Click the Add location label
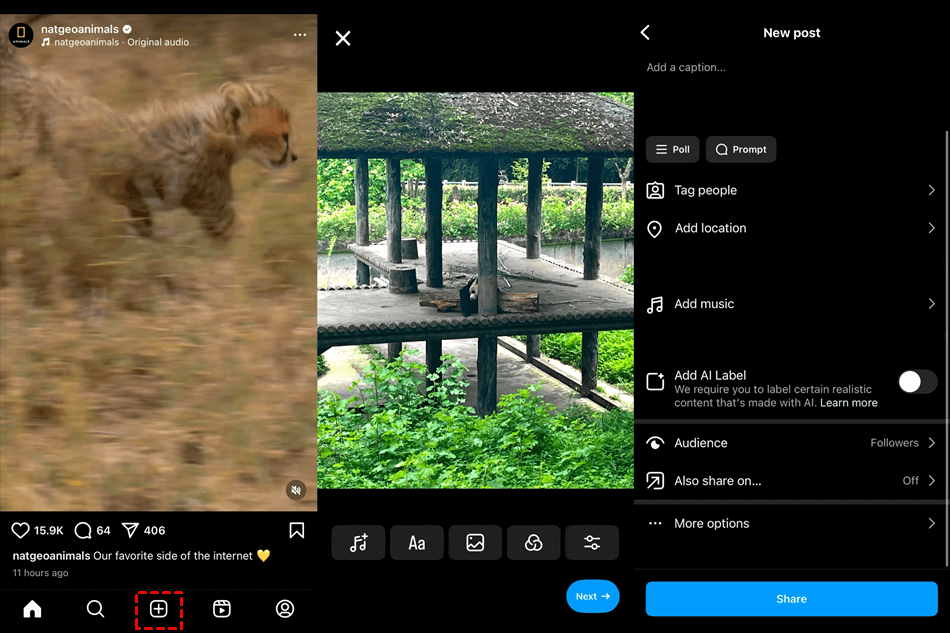Screen dimensions: 950x633 [x=711, y=228]
